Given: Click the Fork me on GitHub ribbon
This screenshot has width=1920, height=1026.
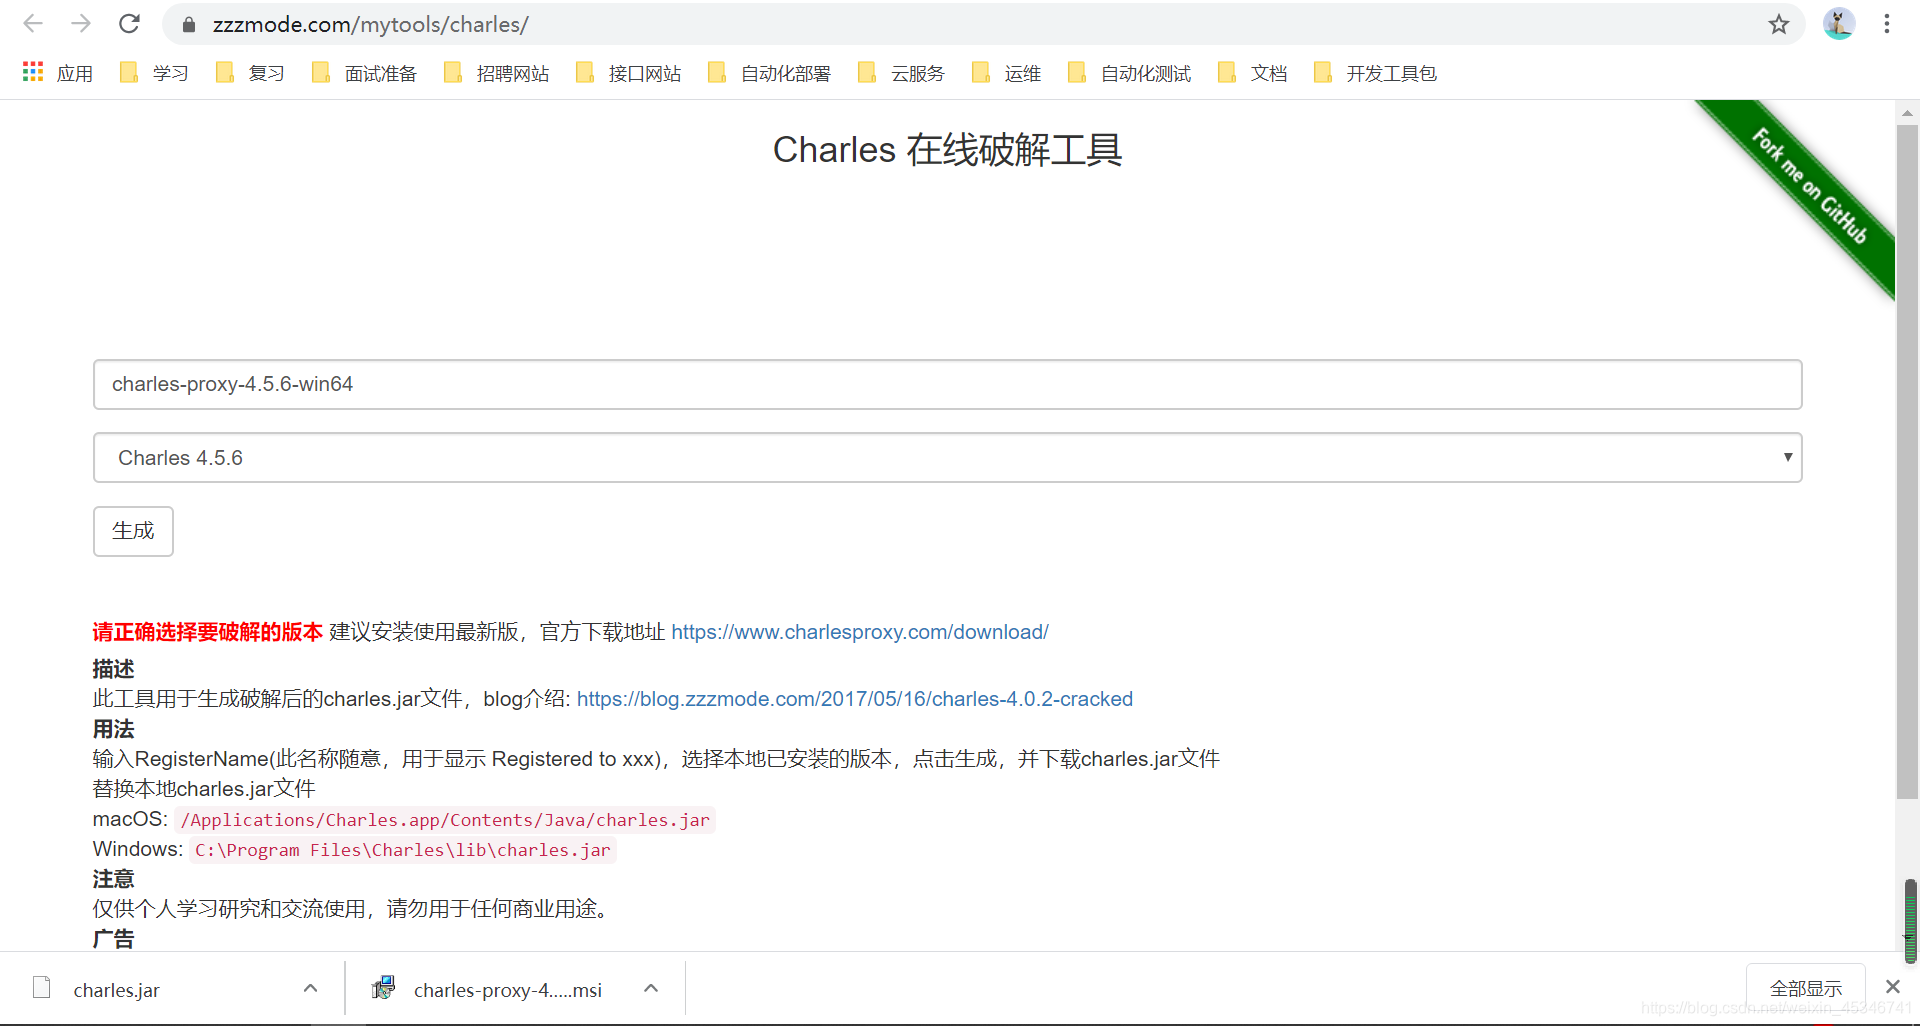Looking at the screenshot, I should [1809, 186].
